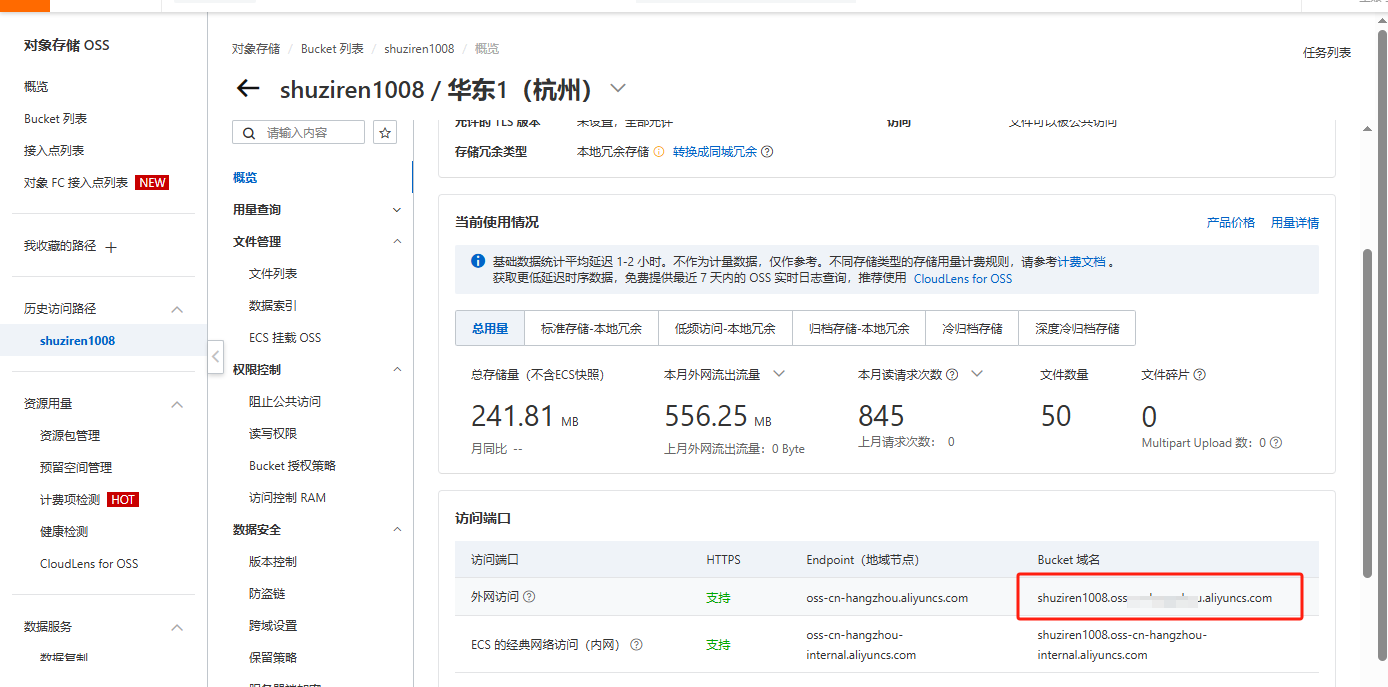Viewport: 1388px width, 687px height.
Task: Open the 本月外网流出流量 dropdown arrow
Action: (779, 374)
